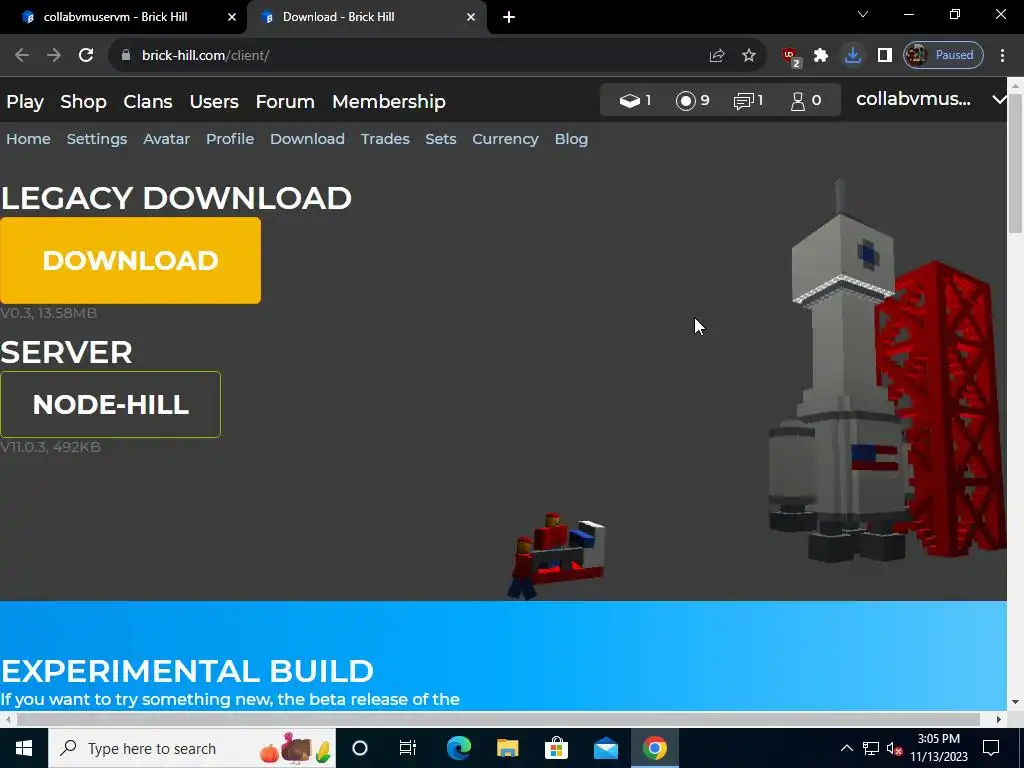Open the Chrome downloads icon
Image resolution: width=1024 pixels, height=768 pixels.
(x=852, y=56)
